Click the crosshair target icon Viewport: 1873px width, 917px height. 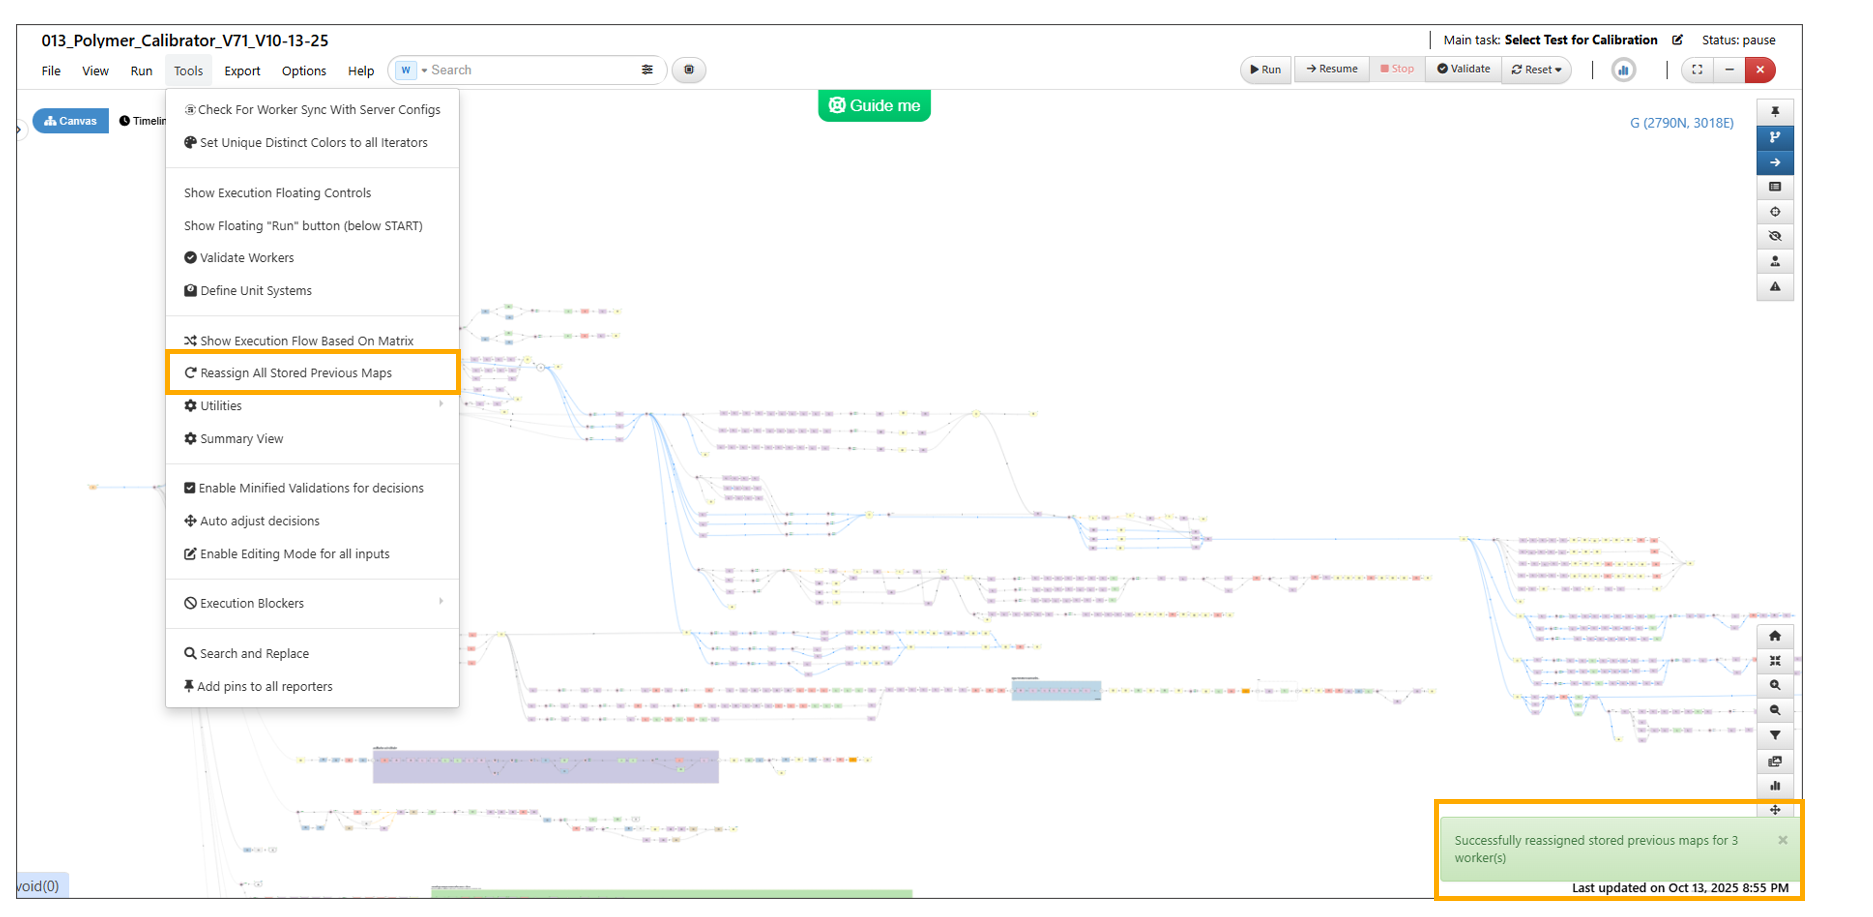tap(1774, 212)
